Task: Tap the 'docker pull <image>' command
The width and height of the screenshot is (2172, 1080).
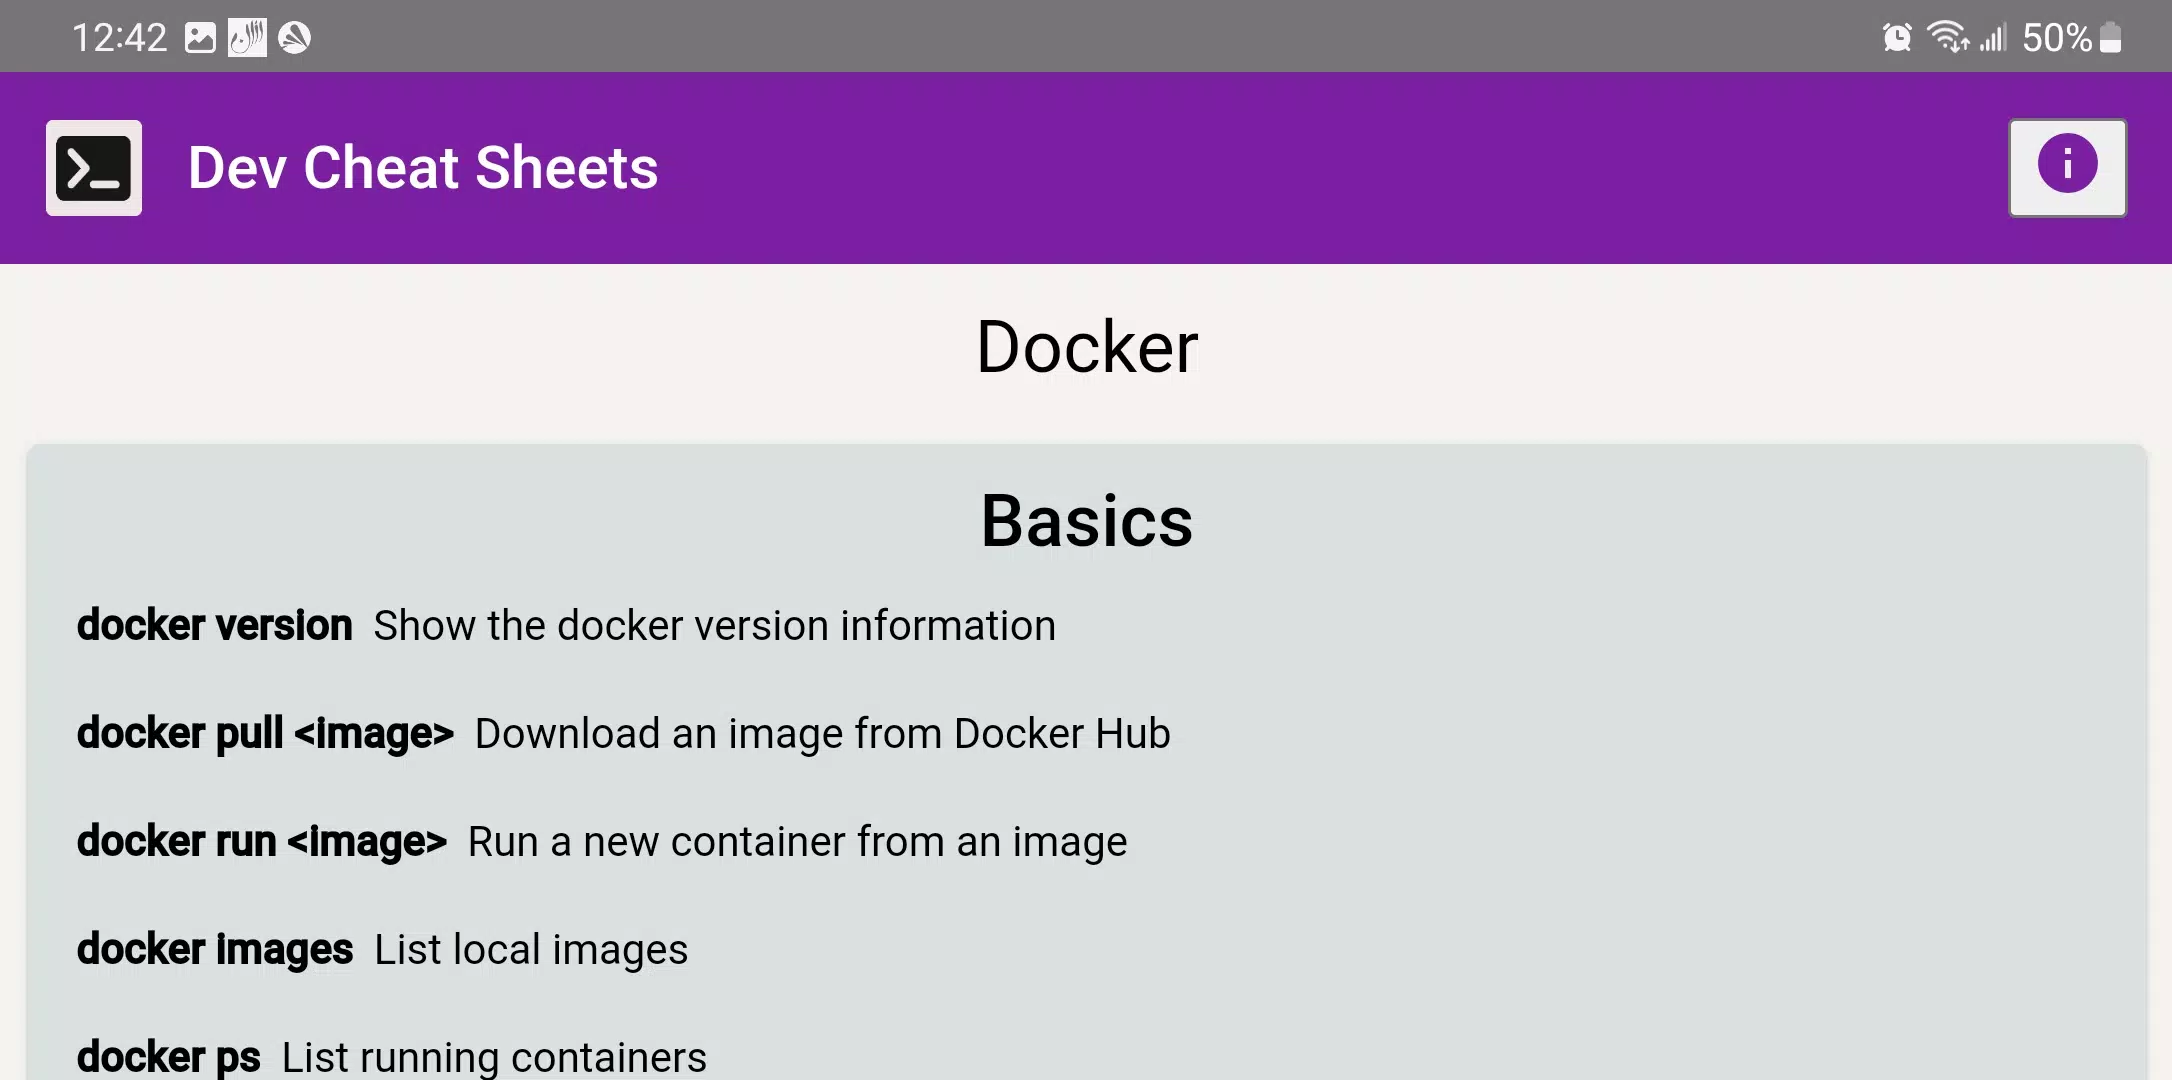Action: (266, 733)
